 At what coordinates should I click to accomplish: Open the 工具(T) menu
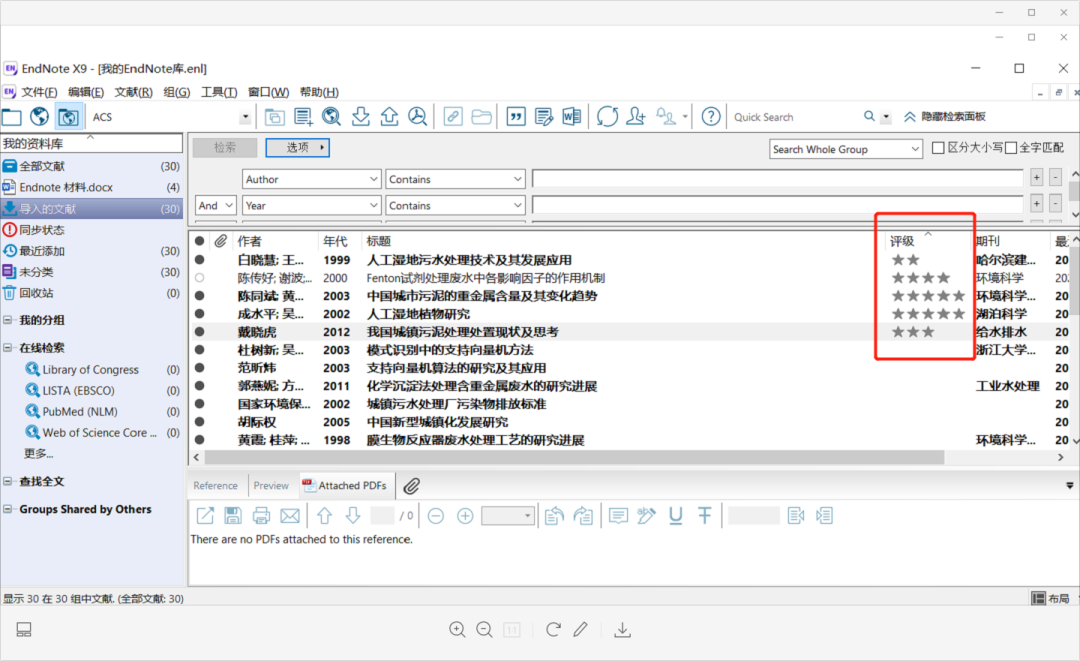[219, 92]
